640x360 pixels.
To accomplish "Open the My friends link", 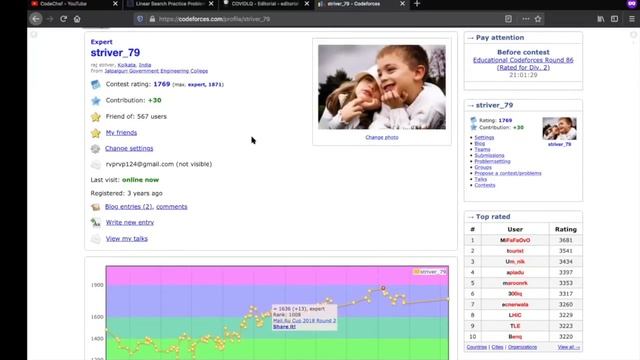I will click(121, 133).
